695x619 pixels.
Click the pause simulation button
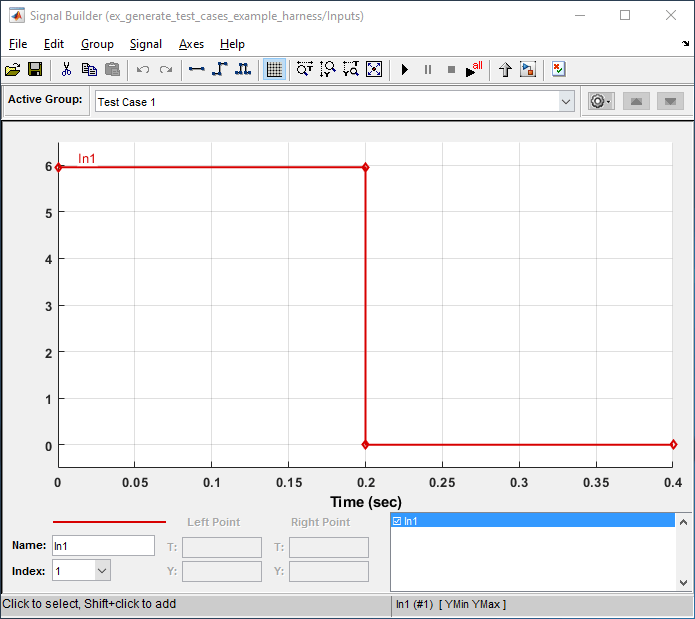tap(428, 70)
